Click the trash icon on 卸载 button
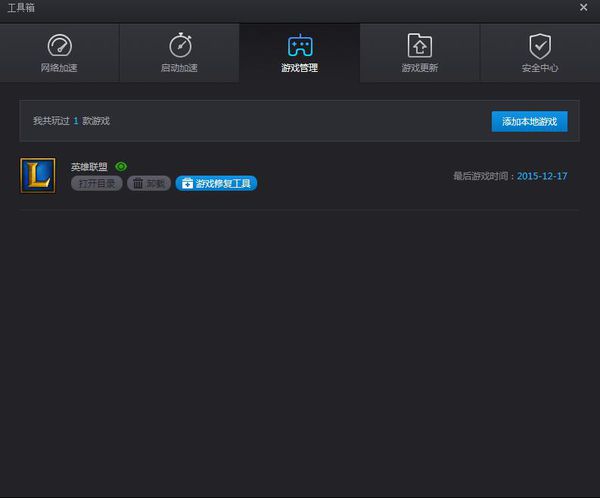 138,184
